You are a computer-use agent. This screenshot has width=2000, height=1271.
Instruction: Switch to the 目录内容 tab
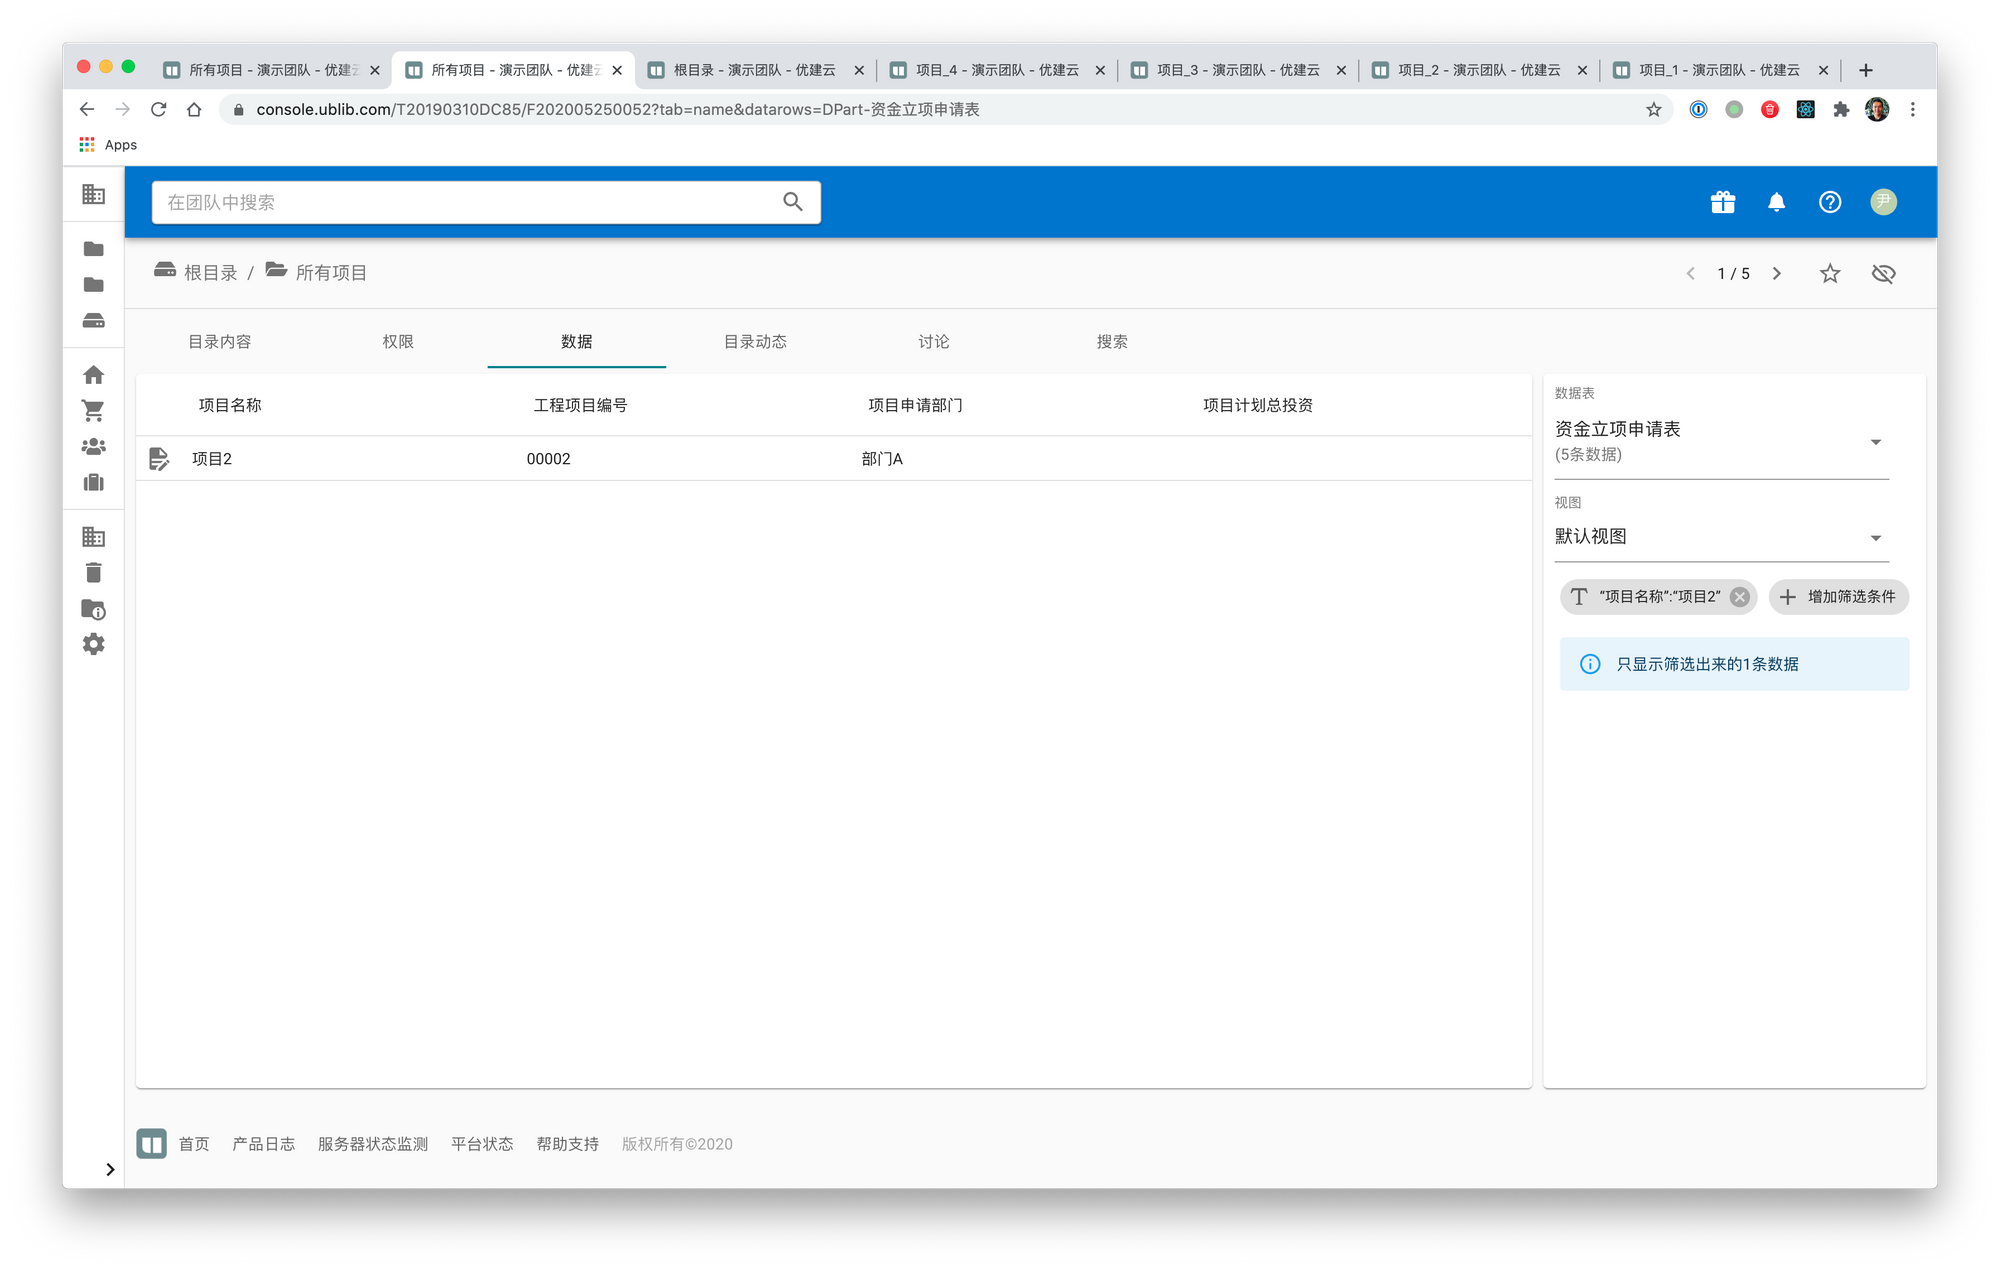click(x=220, y=342)
